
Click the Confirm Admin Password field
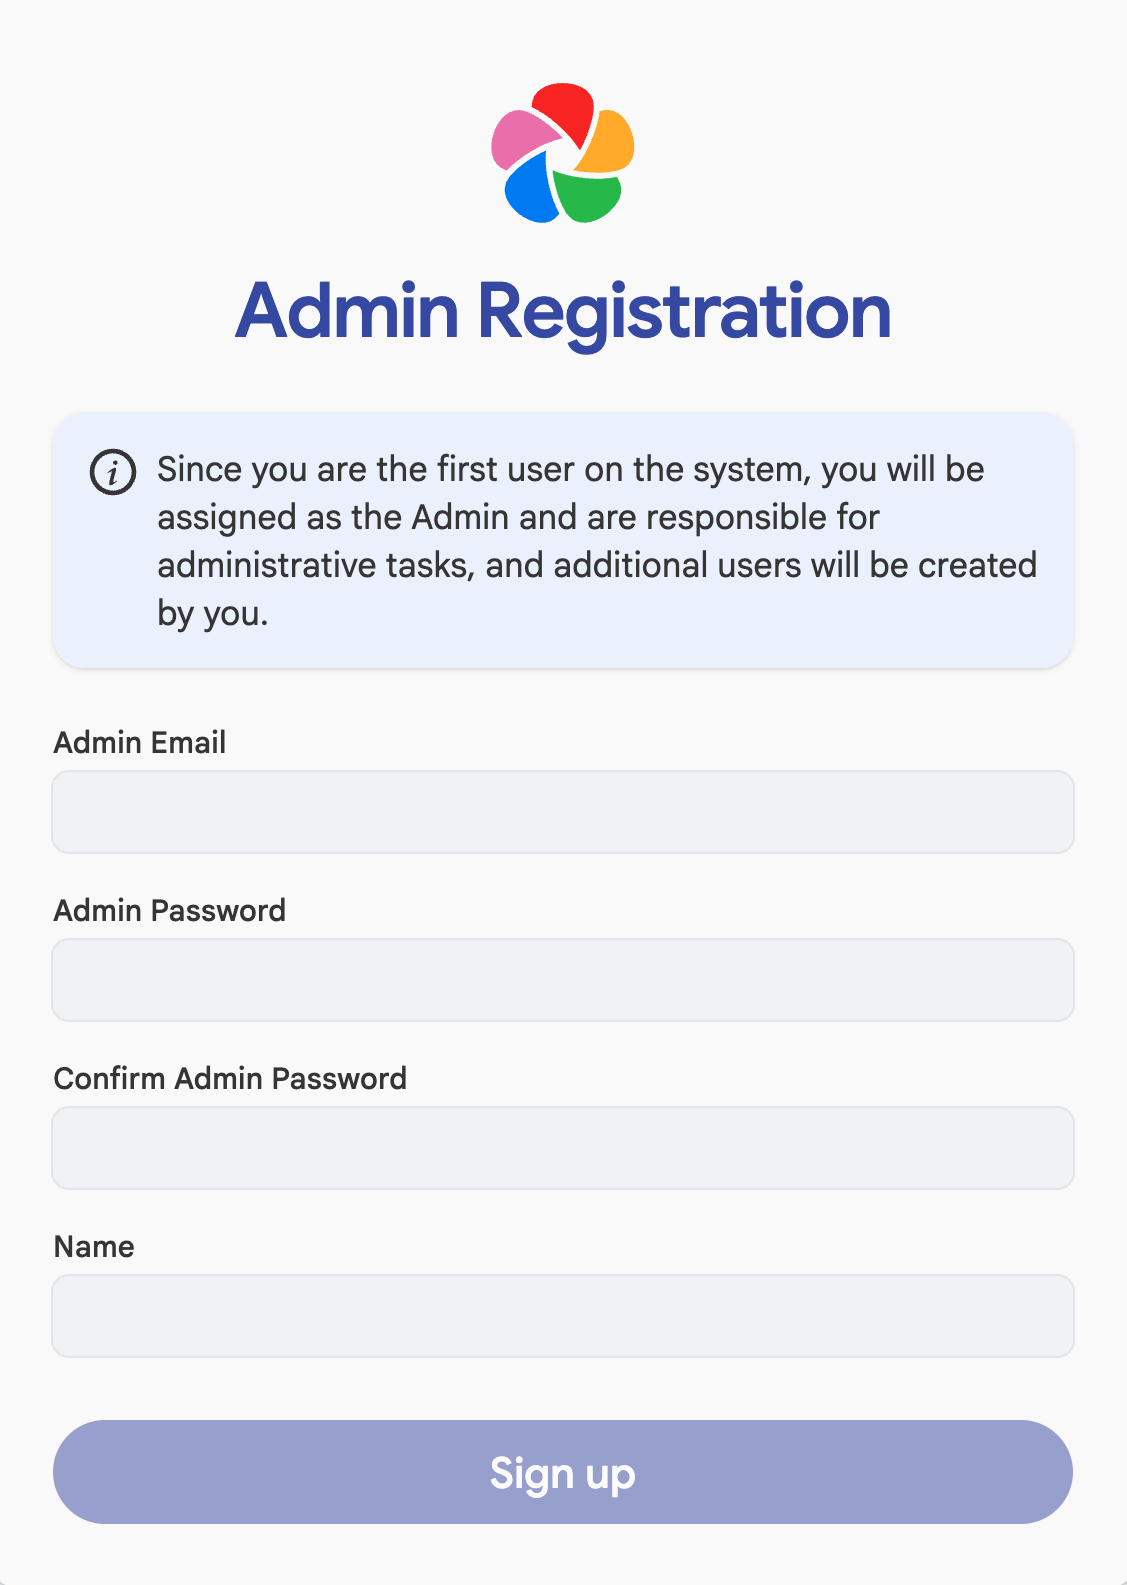coord(563,1147)
